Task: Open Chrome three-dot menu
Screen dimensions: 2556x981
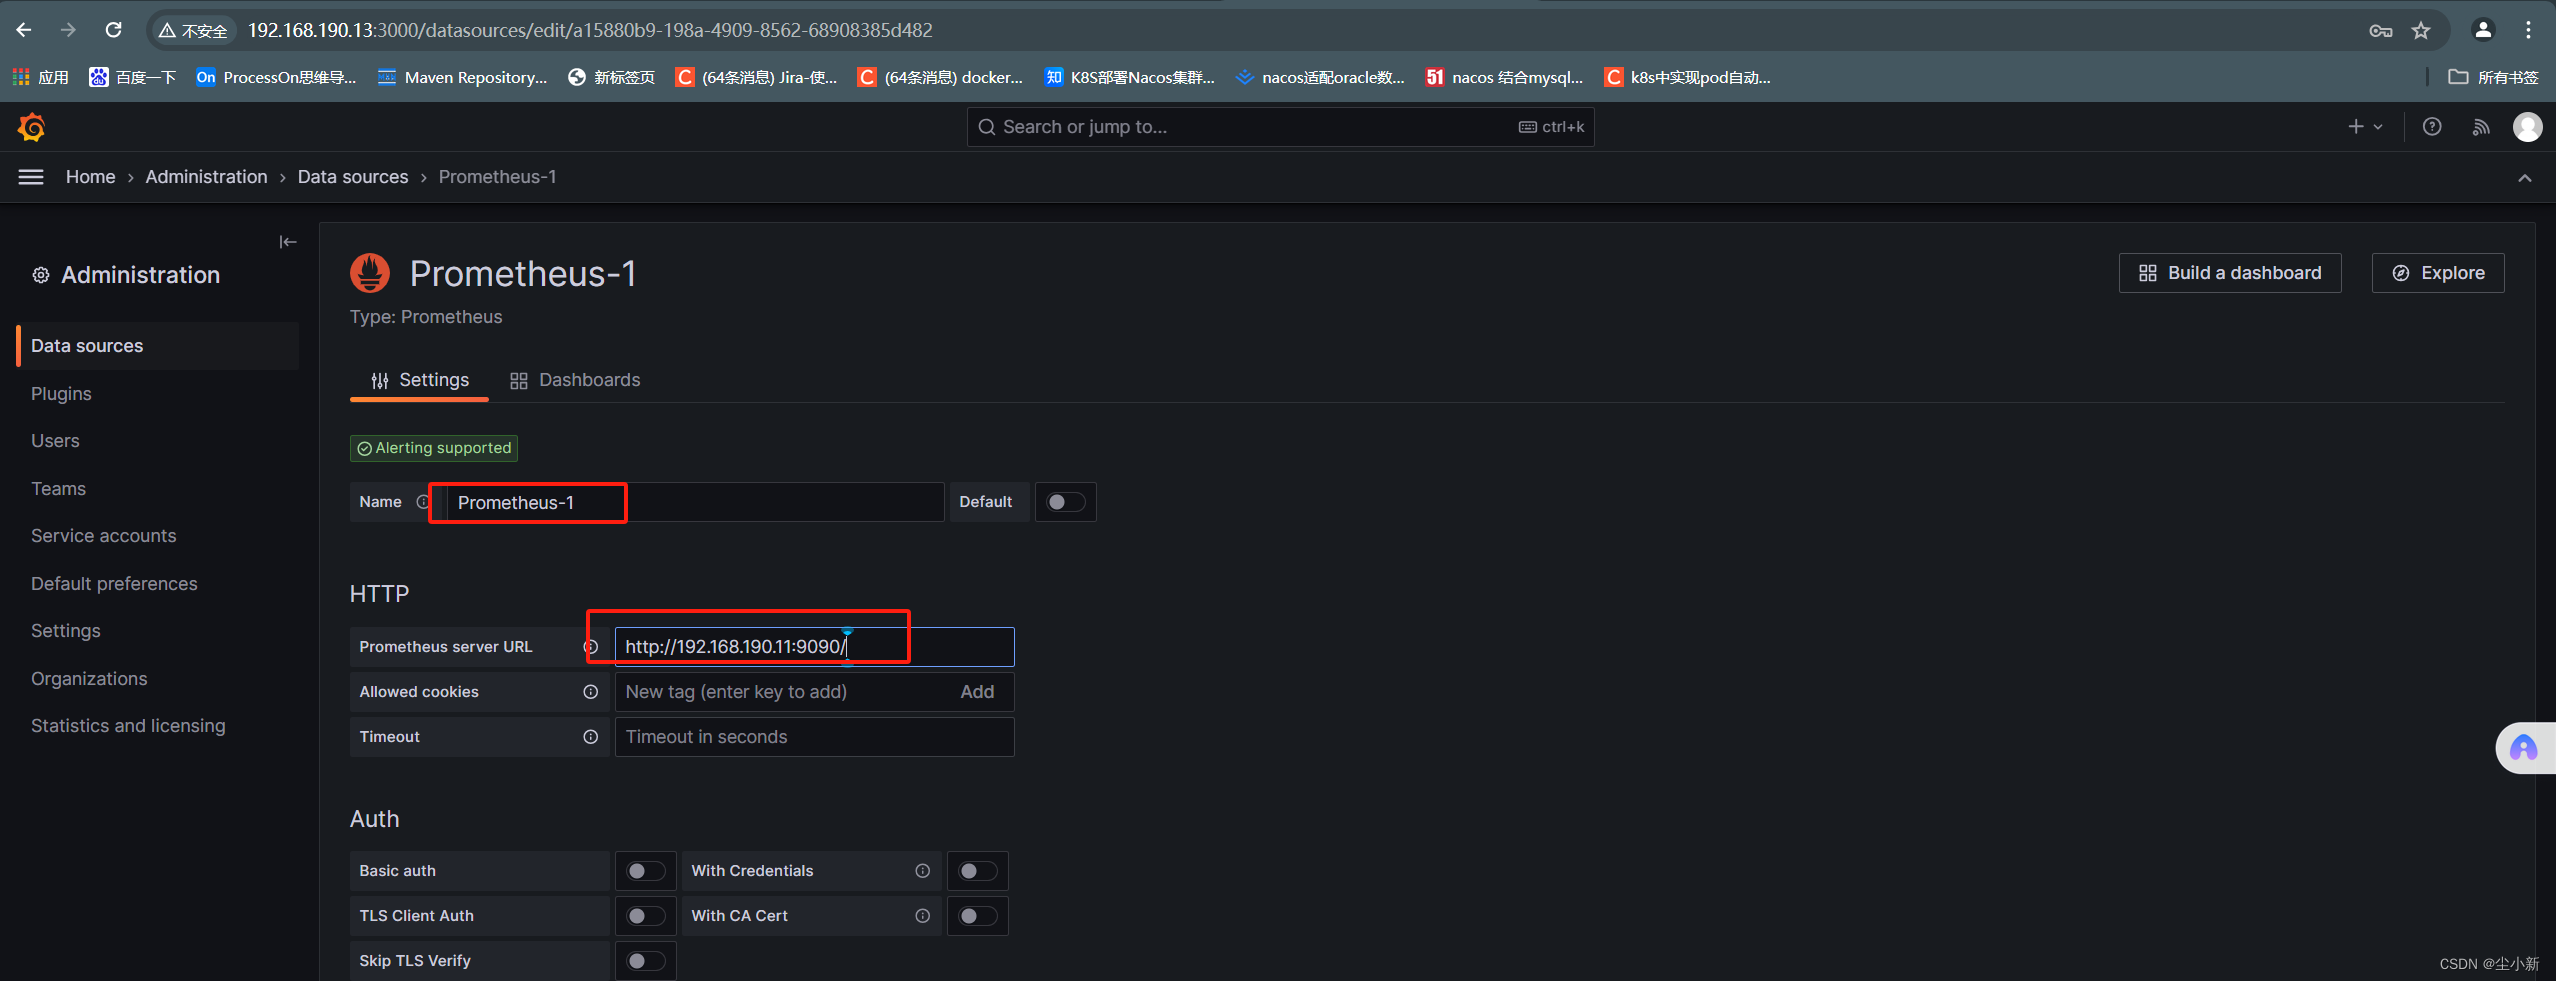Action: pos(2528,30)
